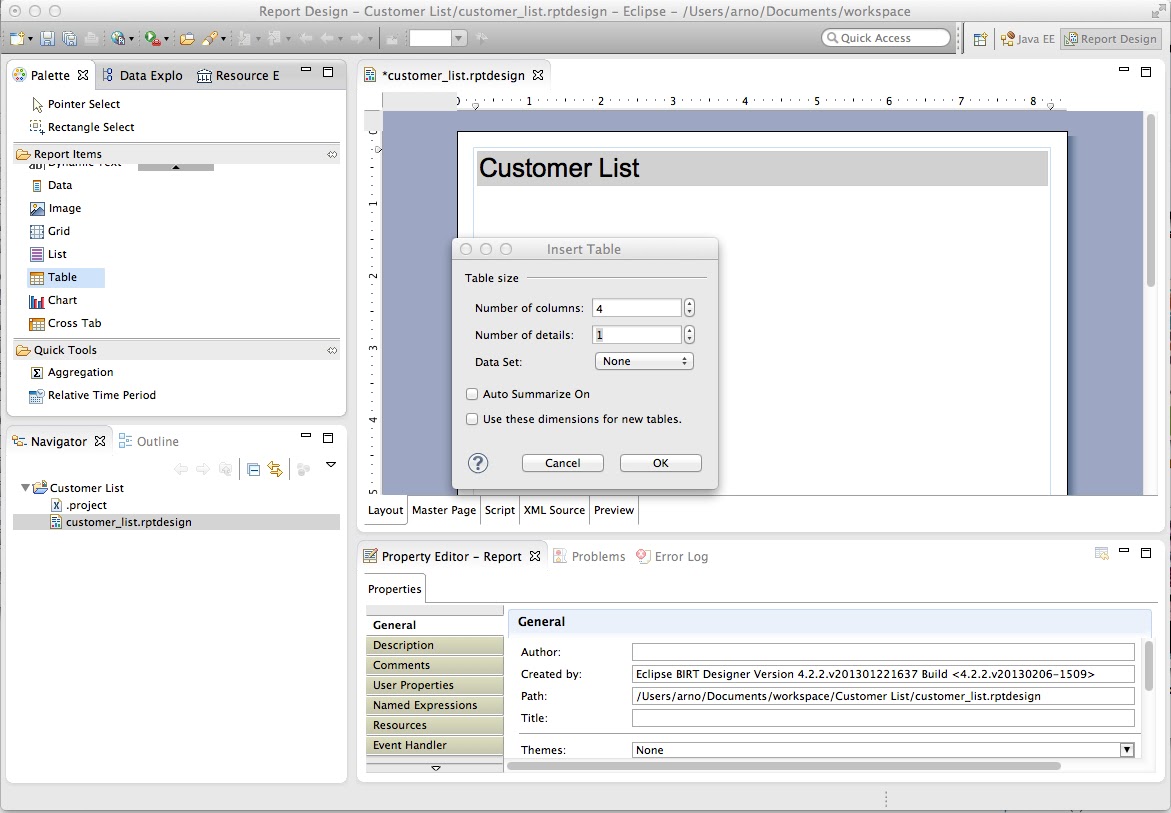Click the Number of details field
The width and height of the screenshot is (1171, 813).
click(x=636, y=334)
